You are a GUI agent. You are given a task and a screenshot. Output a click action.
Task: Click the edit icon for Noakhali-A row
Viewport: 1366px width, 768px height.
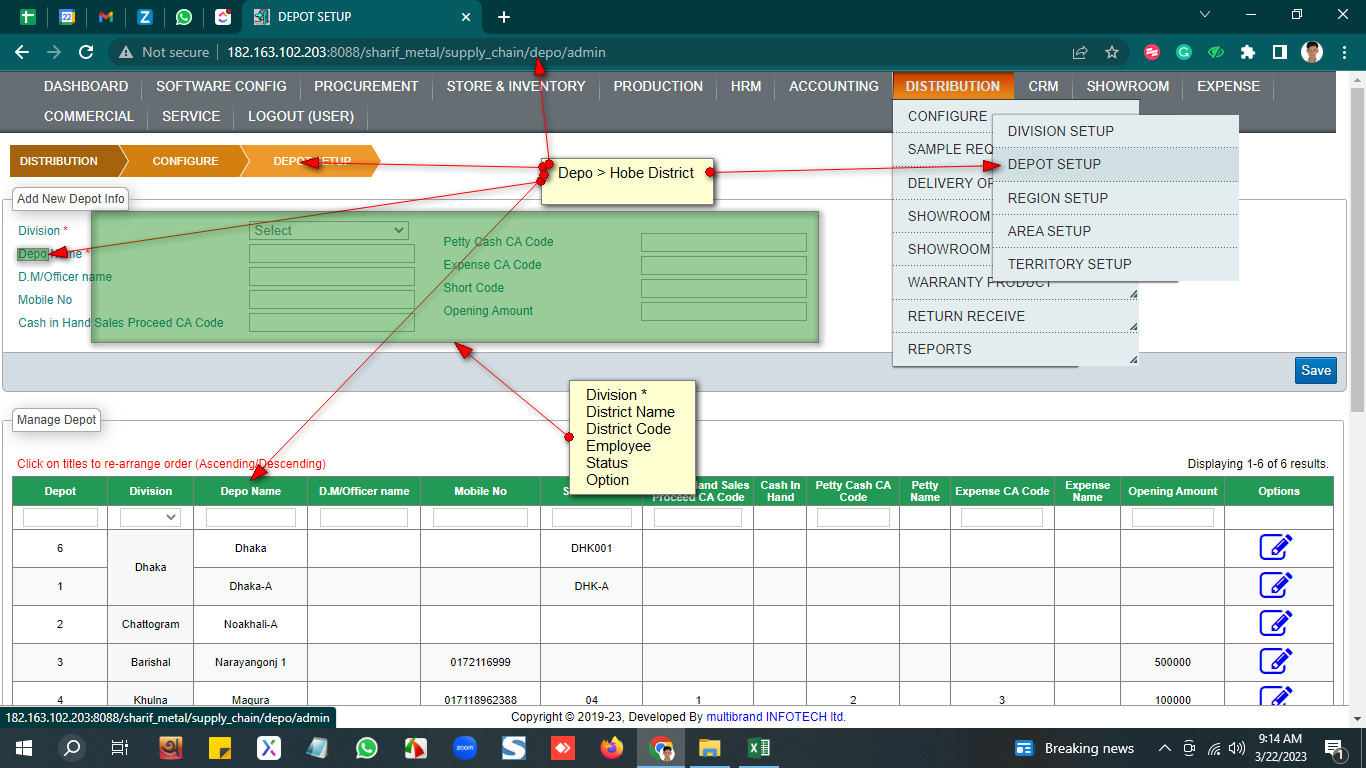(x=1276, y=624)
